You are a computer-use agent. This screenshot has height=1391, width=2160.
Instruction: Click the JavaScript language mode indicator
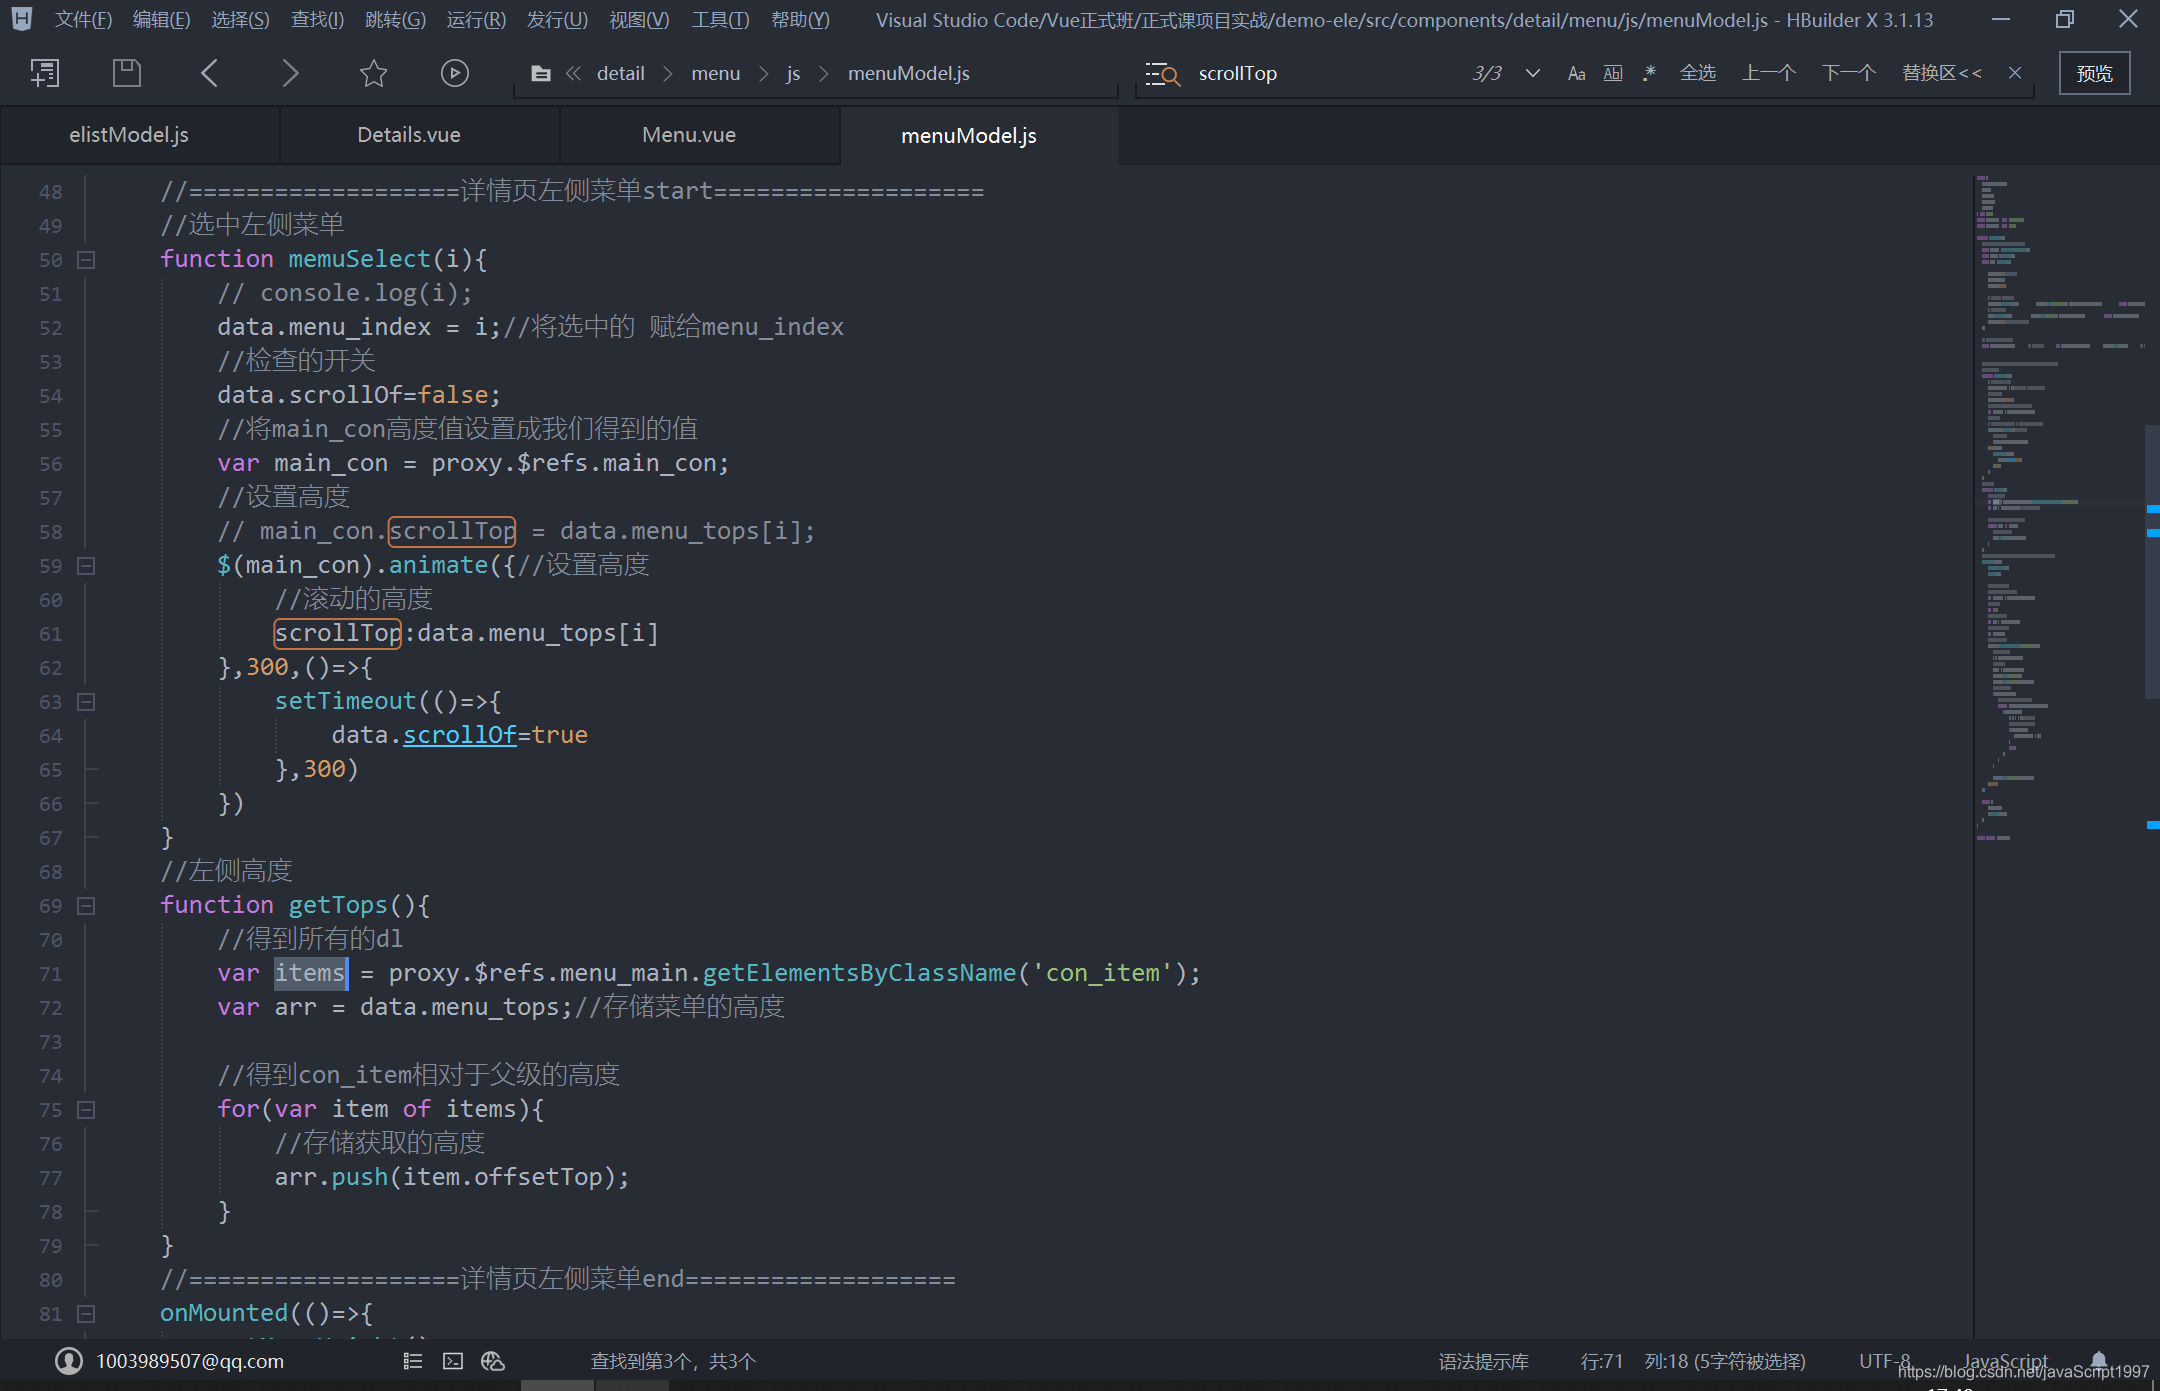2005,1361
